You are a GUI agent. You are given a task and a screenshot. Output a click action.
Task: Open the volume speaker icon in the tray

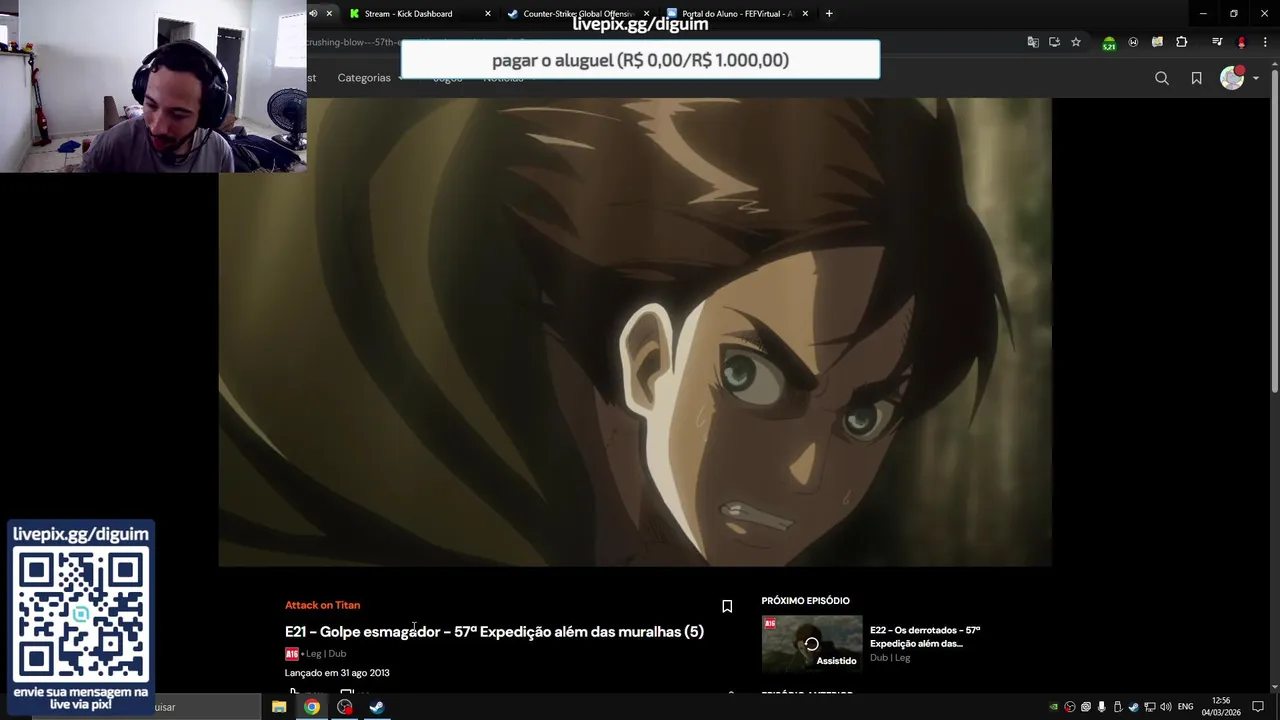pyautogui.click(x=1166, y=707)
